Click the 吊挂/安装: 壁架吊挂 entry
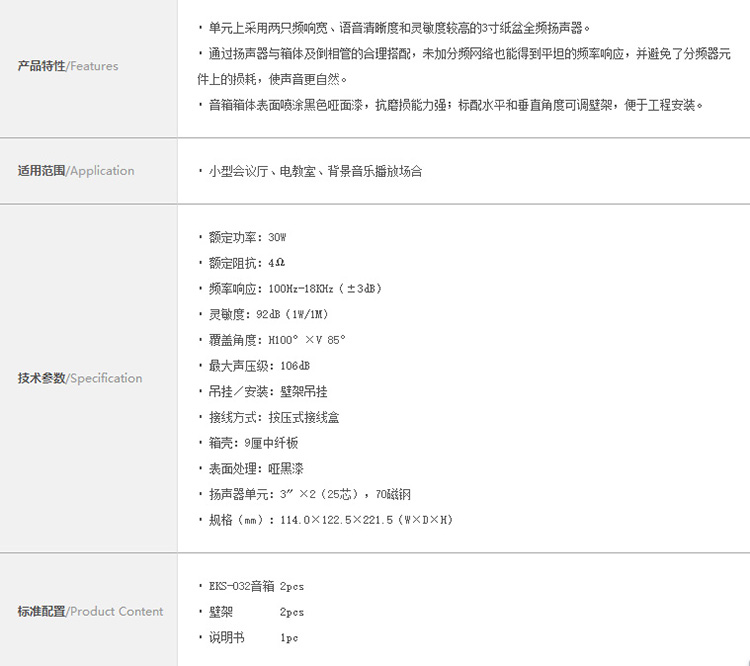The width and height of the screenshot is (750, 666). pyautogui.click(x=267, y=391)
